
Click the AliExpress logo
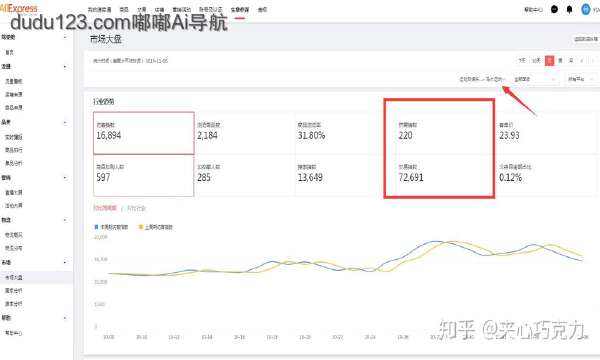19,8
